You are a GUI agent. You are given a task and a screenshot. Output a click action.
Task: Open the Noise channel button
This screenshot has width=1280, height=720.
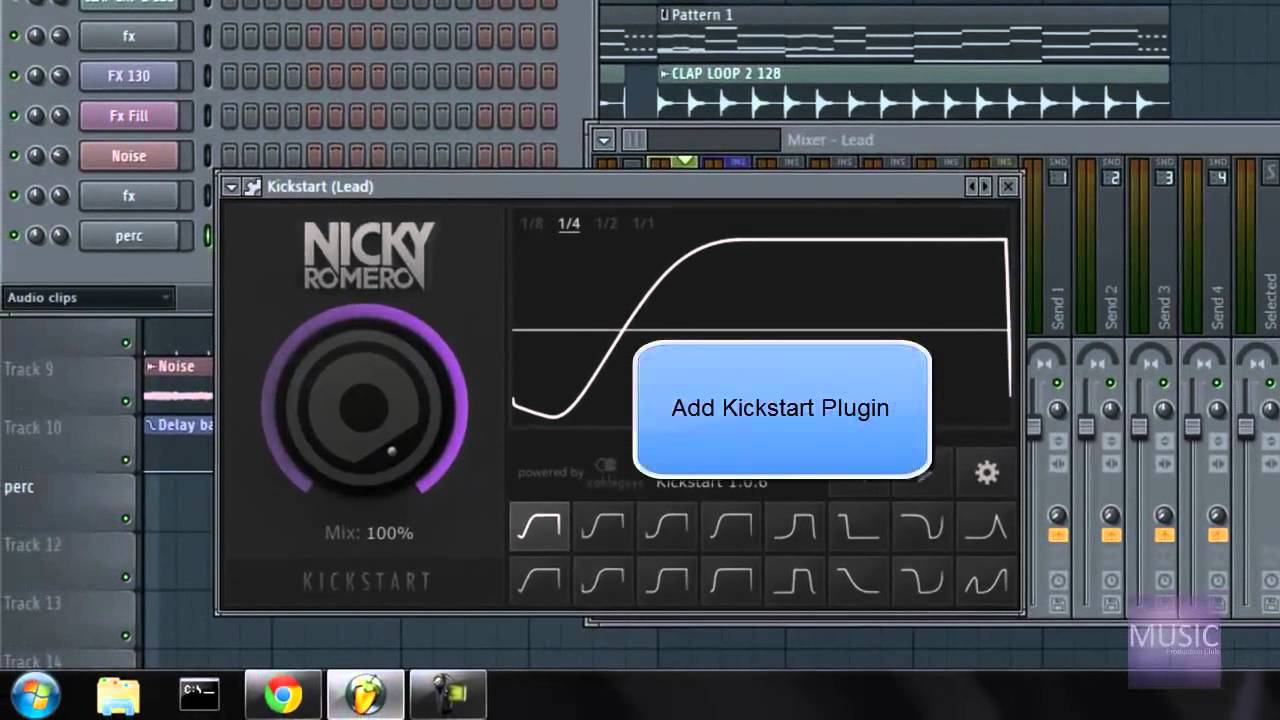tap(129, 156)
